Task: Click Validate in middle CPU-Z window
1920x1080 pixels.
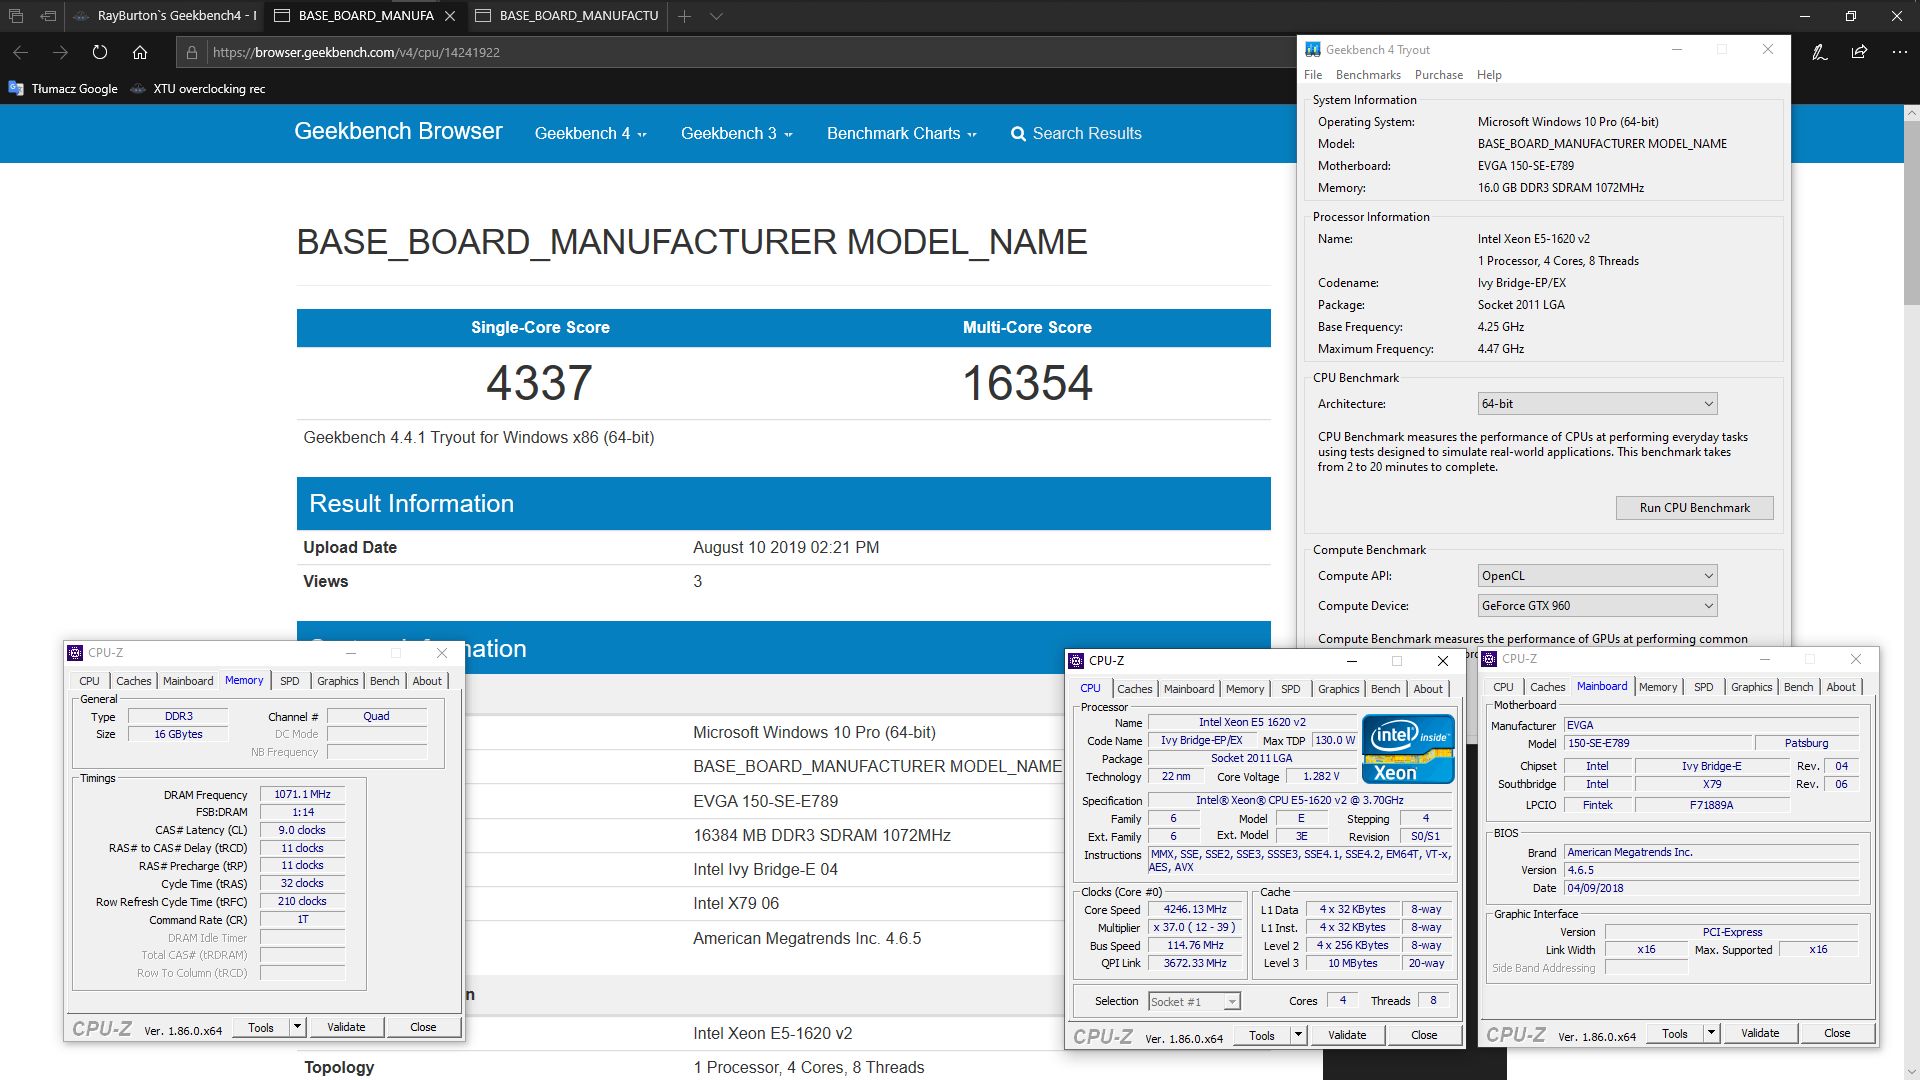Action: click(1347, 1035)
